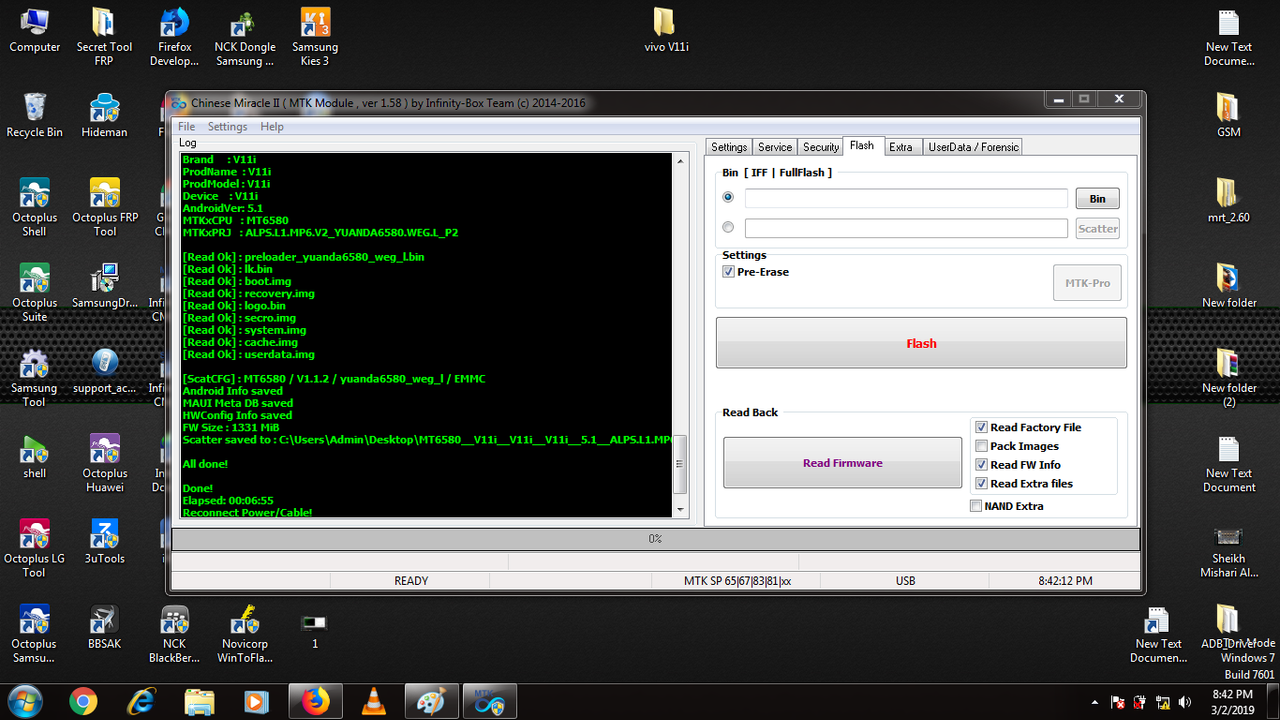Click the Read Firmware button
The width and height of the screenshot is (1280, 720).
click(x=842, y=463)
